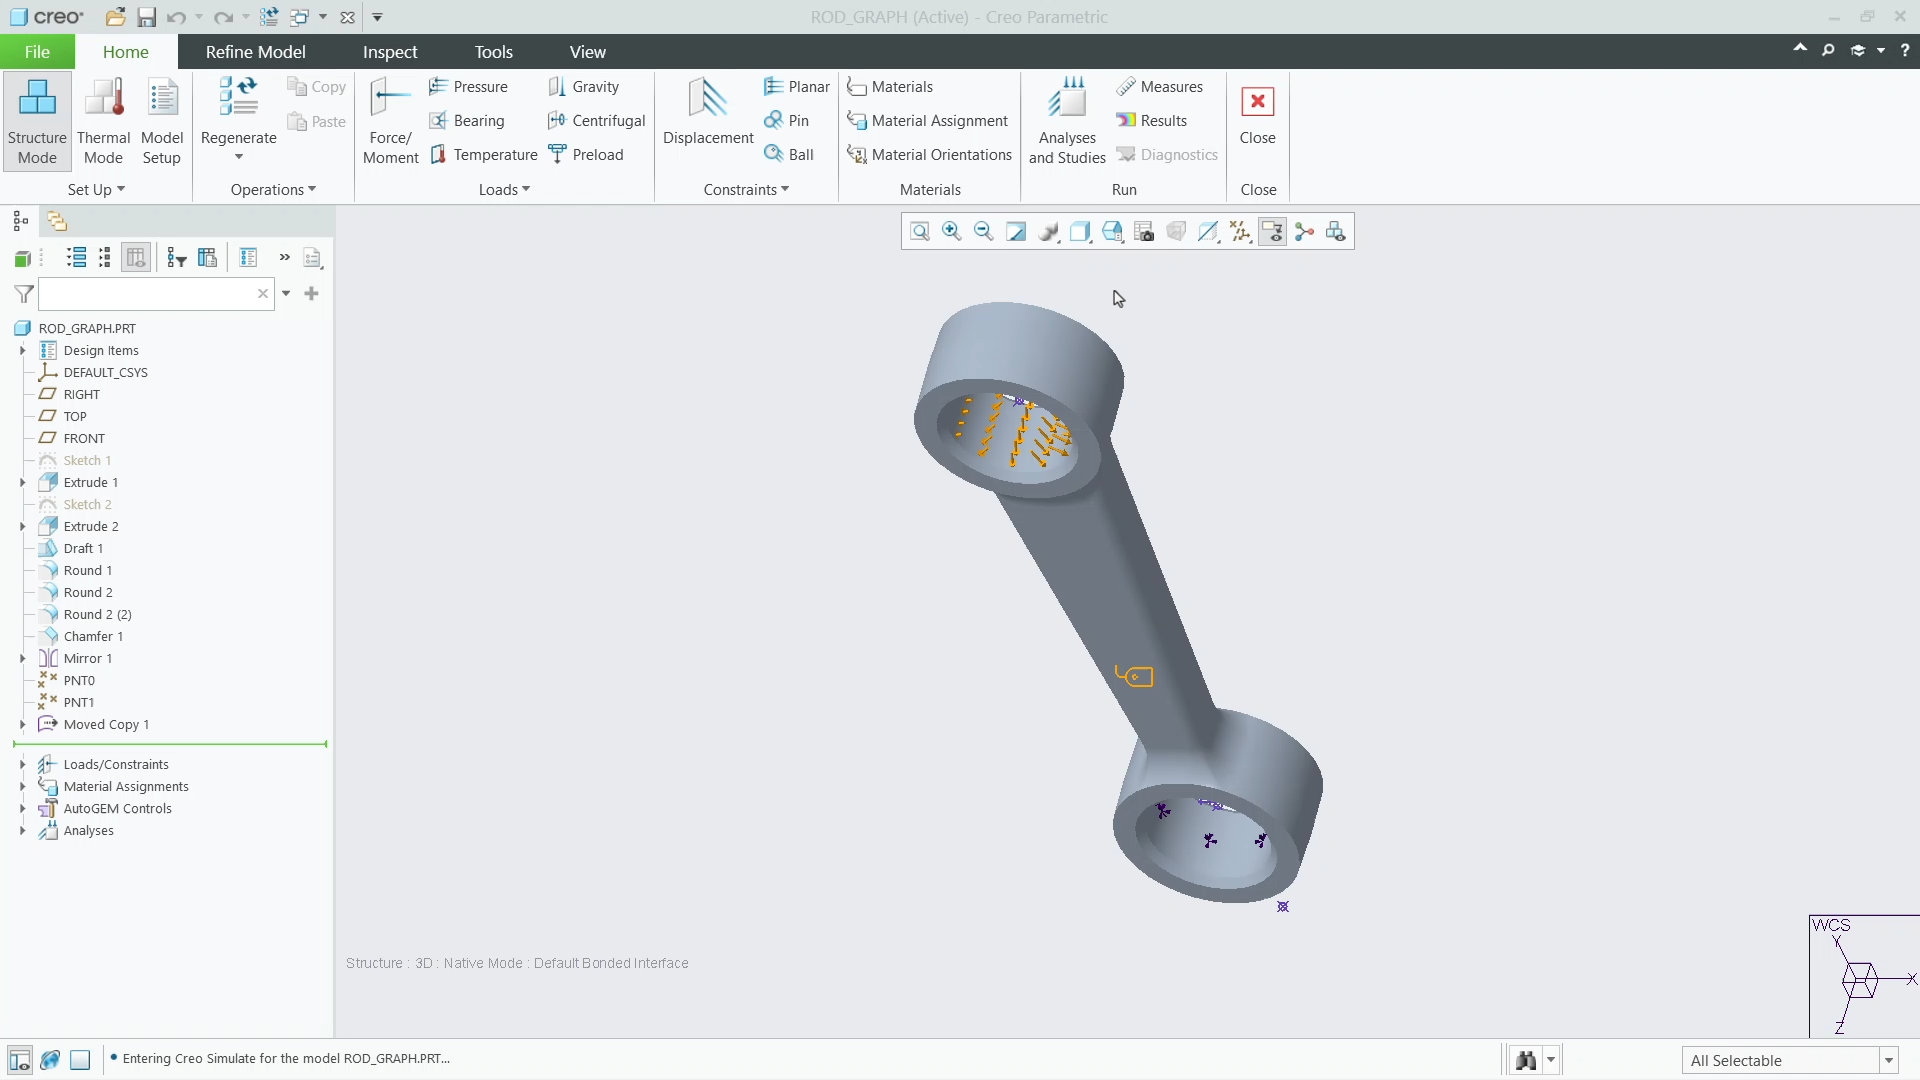The width and height of the screenshot is (1920, 1080).
Task: Apply a Pressure load
Action: (x=468, y=87)
